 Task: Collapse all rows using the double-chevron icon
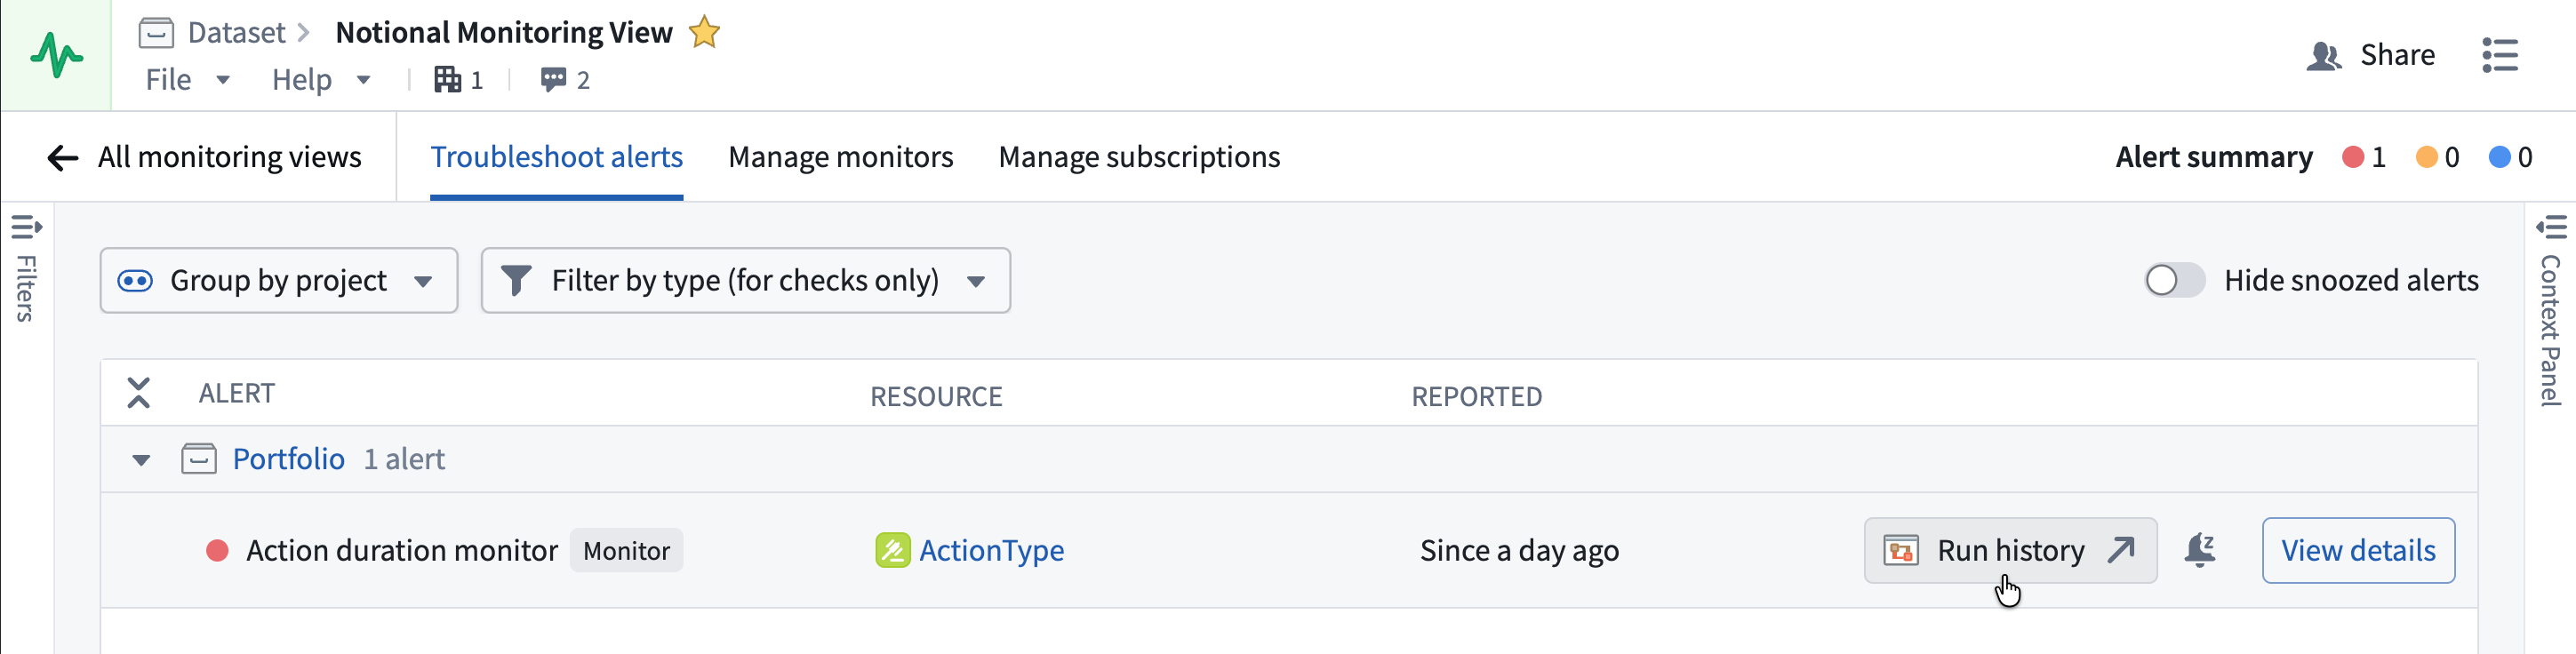click(x=139, y=393)
